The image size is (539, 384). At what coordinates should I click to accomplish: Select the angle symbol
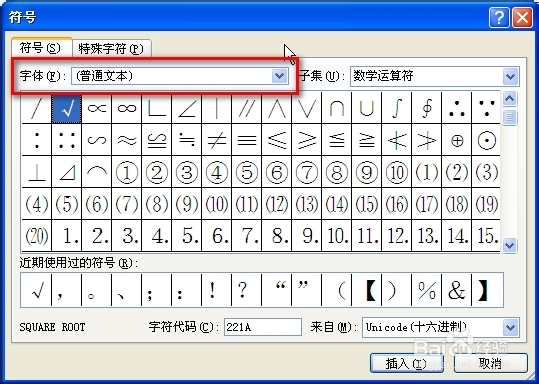187,109
